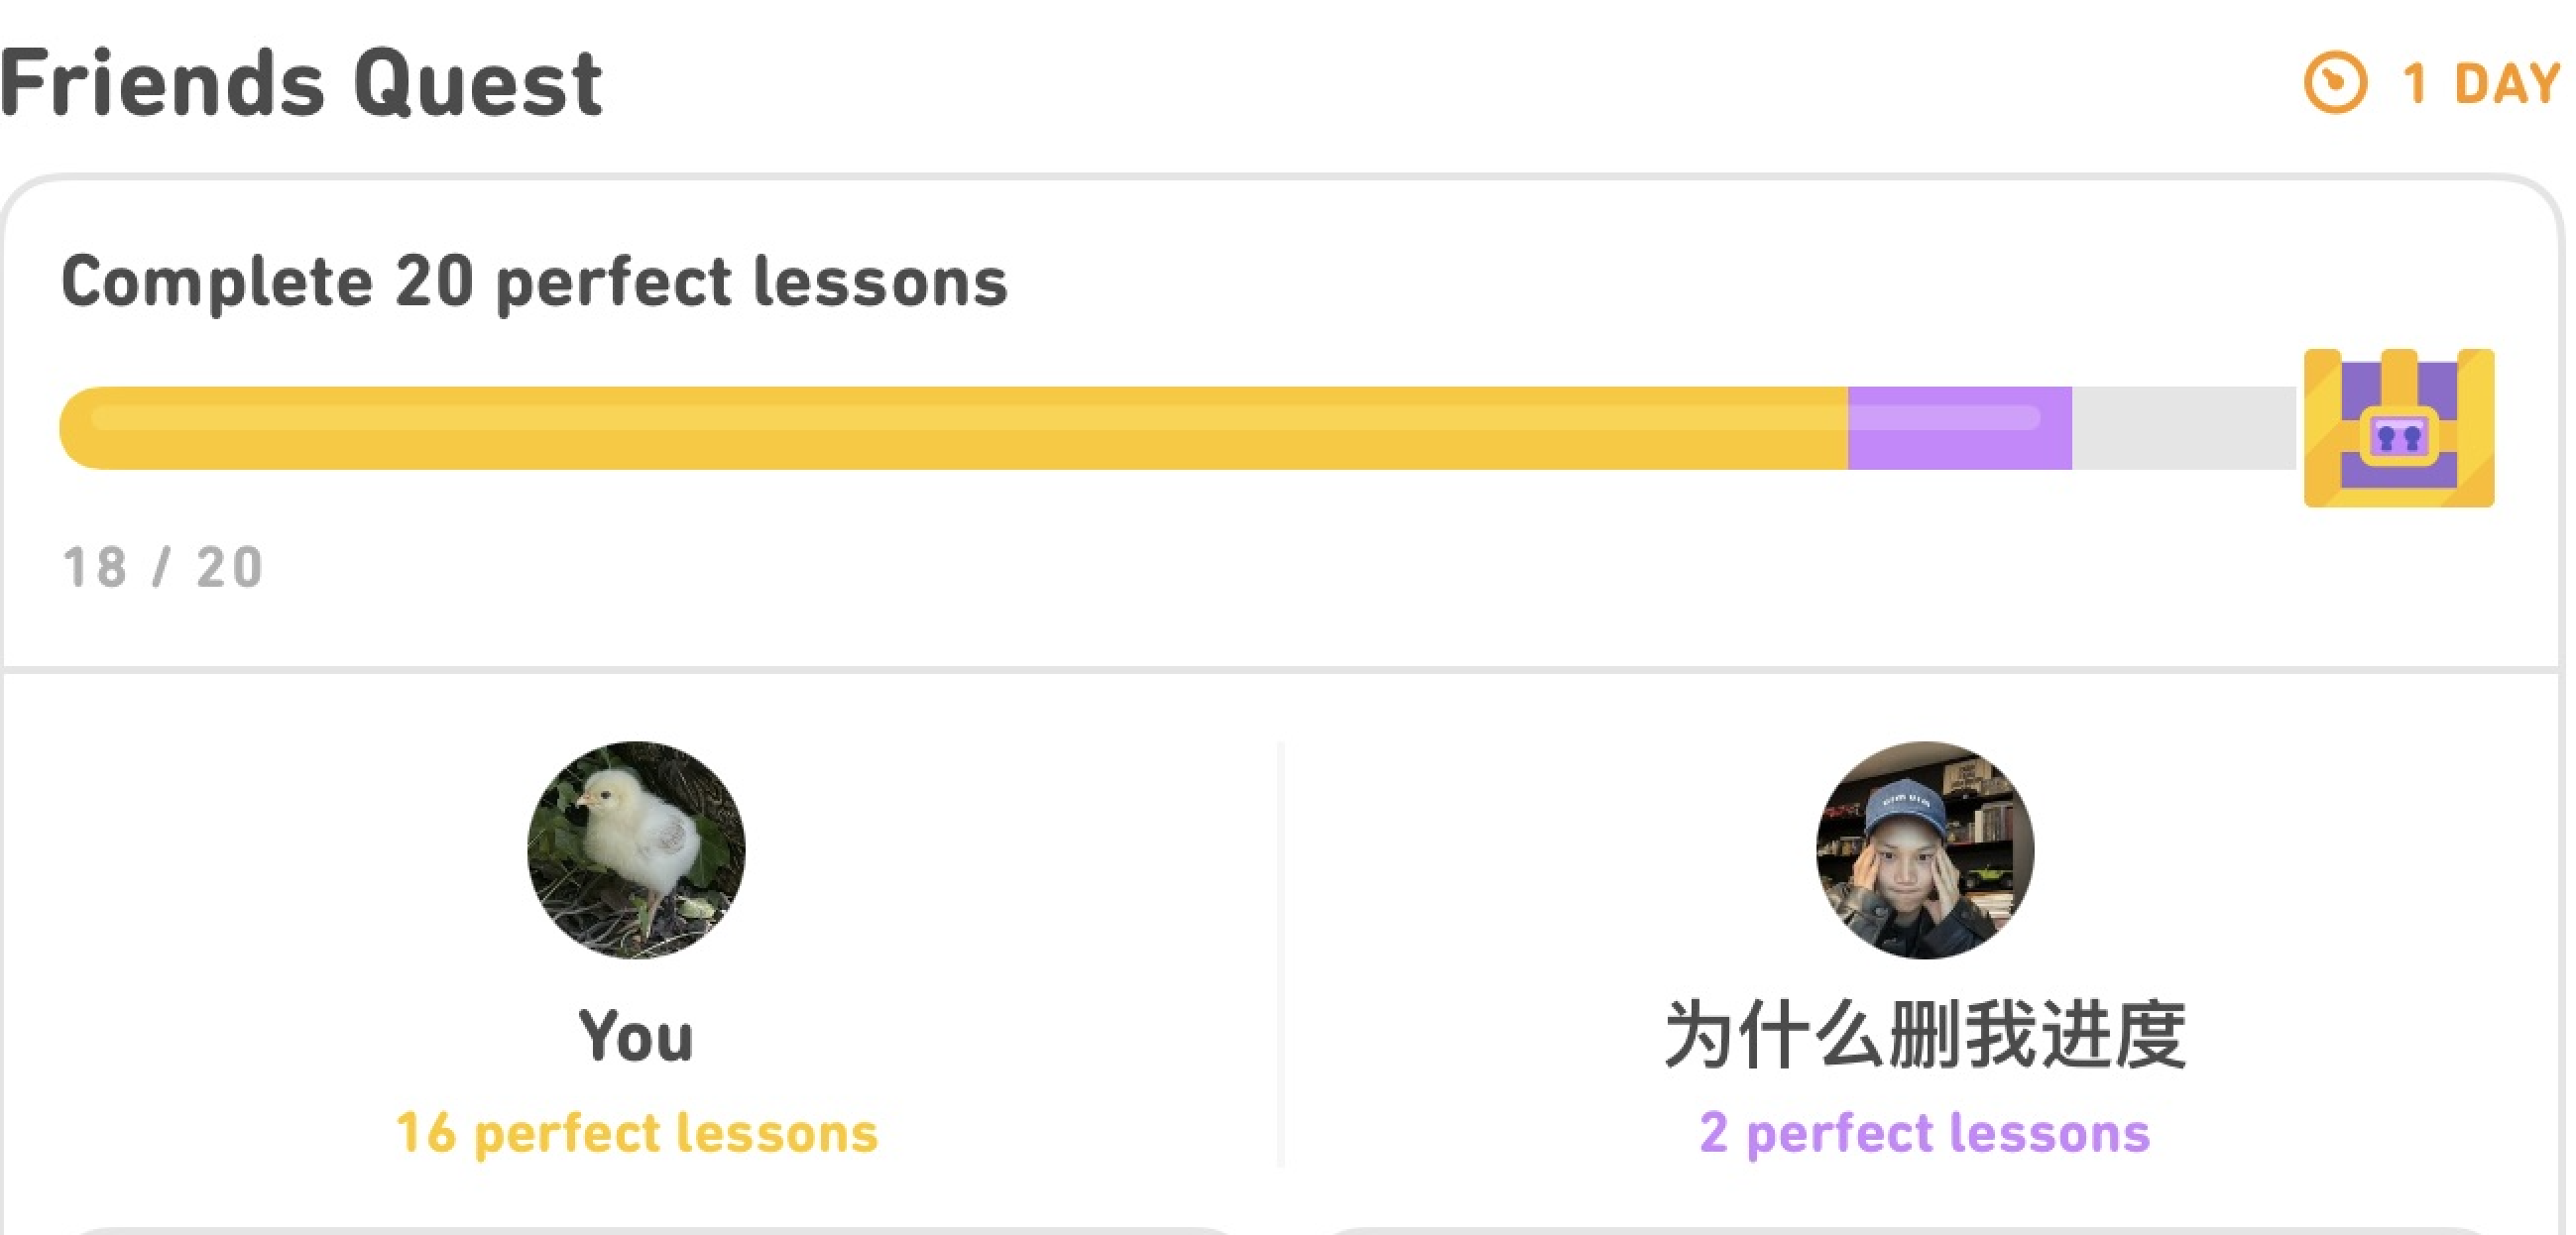Open your chick profile avatar

click(x=636, y=850)
